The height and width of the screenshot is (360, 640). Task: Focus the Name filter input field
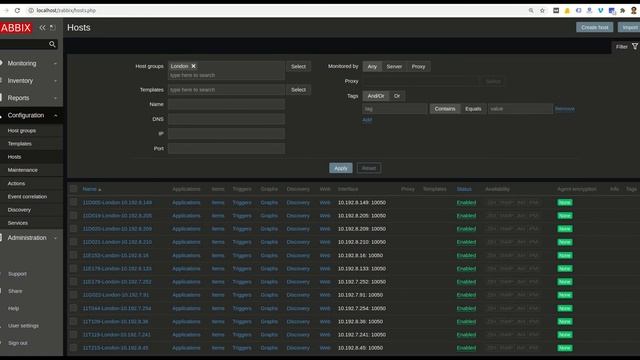point(227,104)
